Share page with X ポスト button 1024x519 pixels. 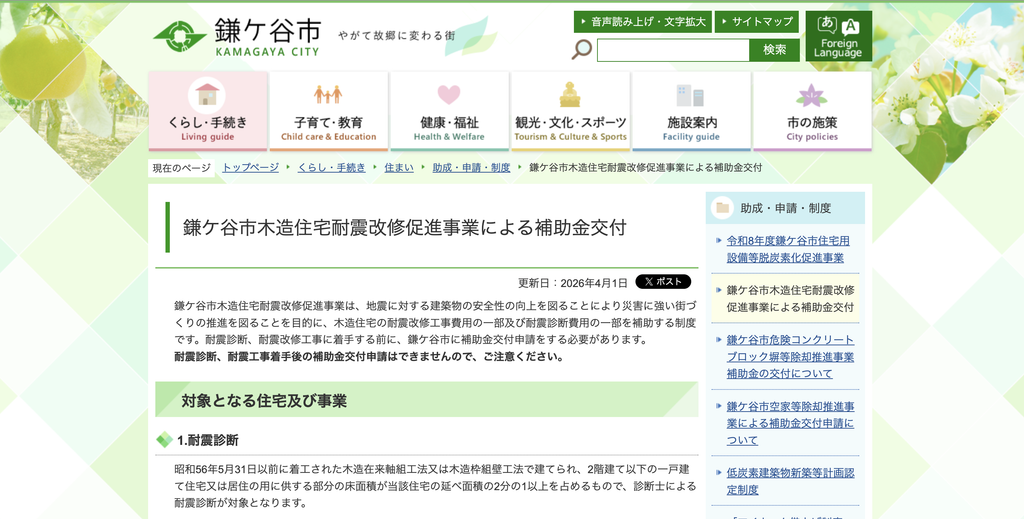(663, 282)
